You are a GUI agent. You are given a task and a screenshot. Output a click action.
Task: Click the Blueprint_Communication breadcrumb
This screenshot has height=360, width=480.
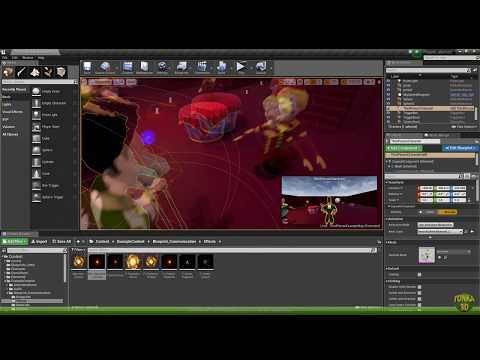pyautogui.click(x=174, y=241)
